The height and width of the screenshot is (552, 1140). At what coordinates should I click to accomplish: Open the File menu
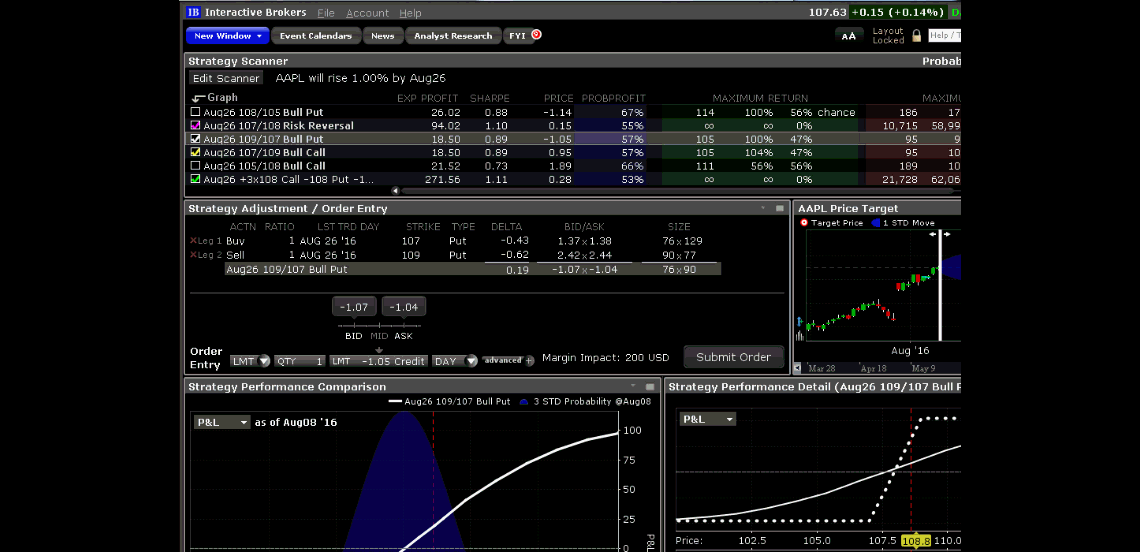[326, 13]
